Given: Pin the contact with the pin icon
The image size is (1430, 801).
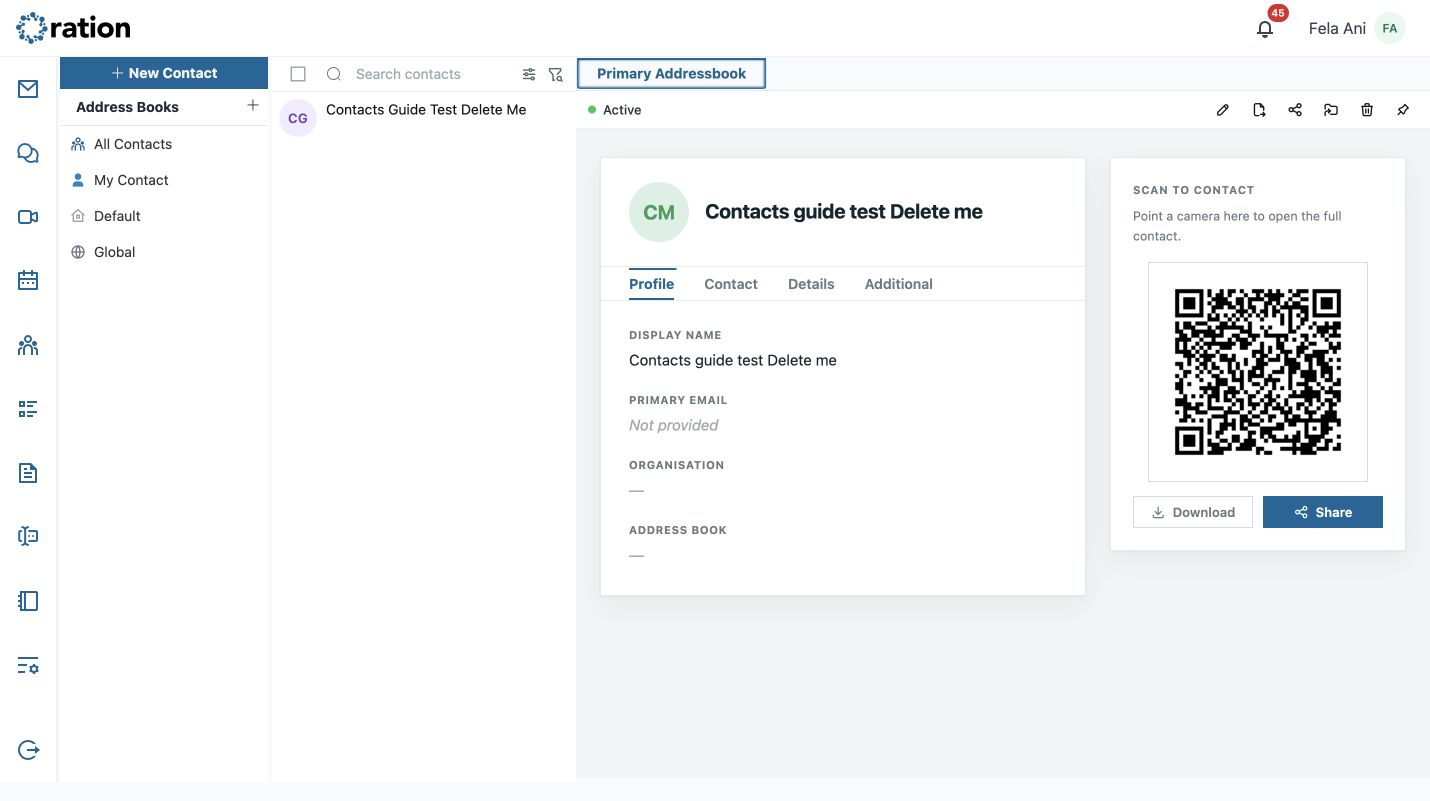Looking at the screenshot, I should 1403,110.
